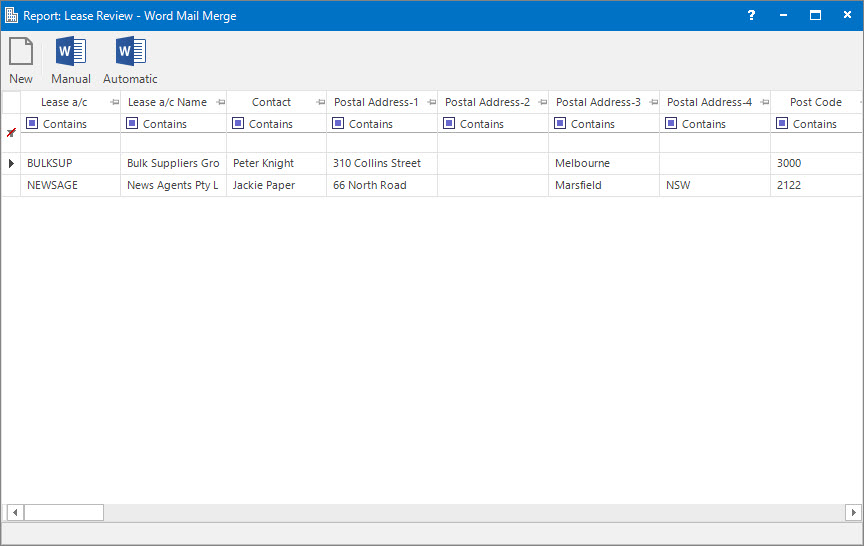Screen dimensions: 864x546
Task: Click the New document icon
Action: click(21, 61)
